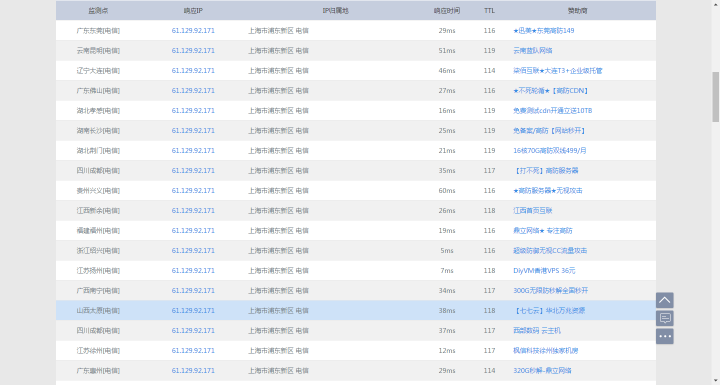This screenshot has height=385, width=720.
Task: Click the 12ms response time value
Action: [447, 351]
